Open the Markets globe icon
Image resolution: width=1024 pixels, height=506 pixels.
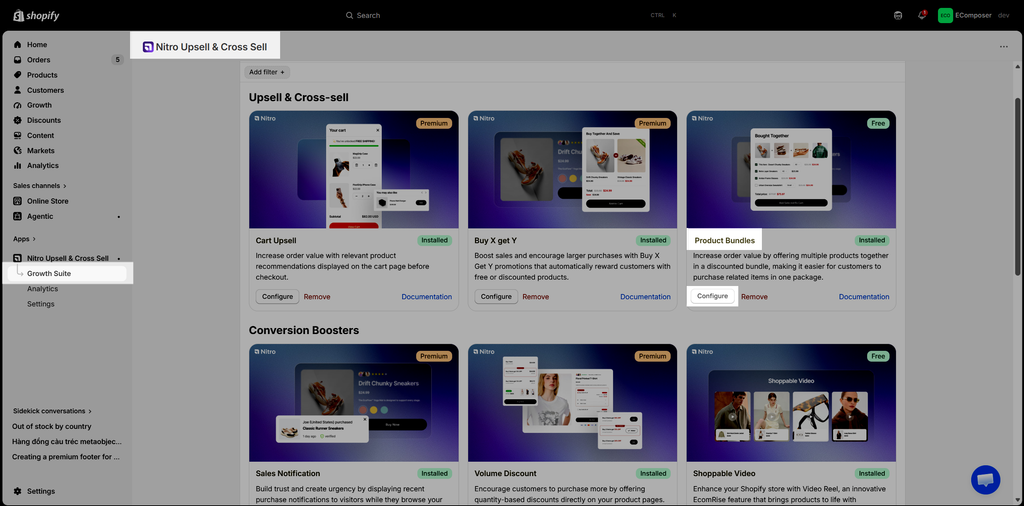tap(18, 150)
